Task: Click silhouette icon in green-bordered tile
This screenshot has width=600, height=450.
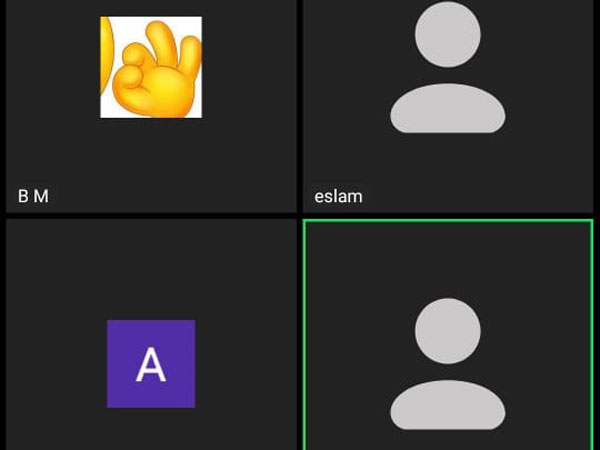Action: point(448,364)
